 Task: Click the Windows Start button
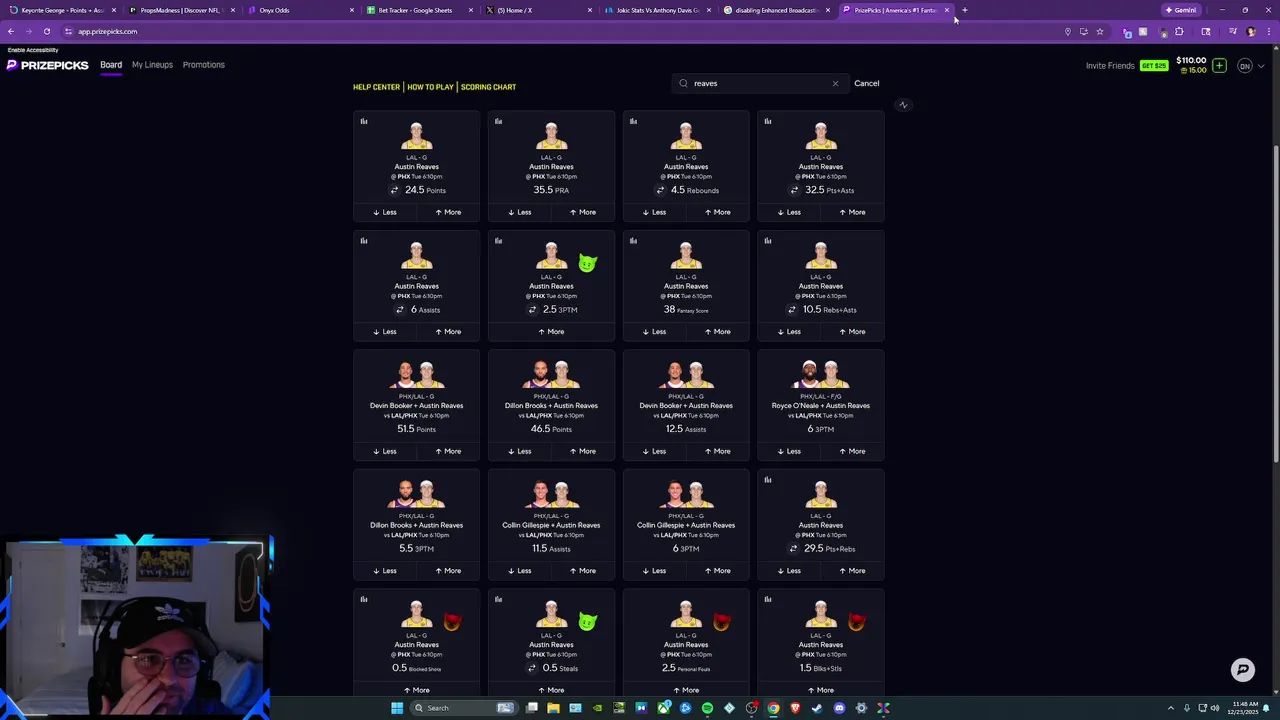coord(397,708)
